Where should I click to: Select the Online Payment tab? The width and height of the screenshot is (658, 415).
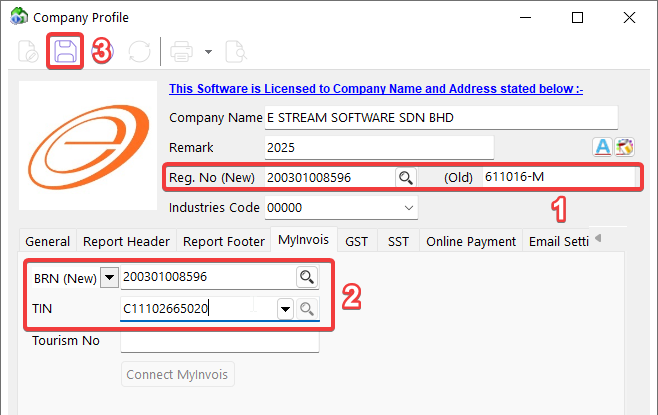(471, 241)
